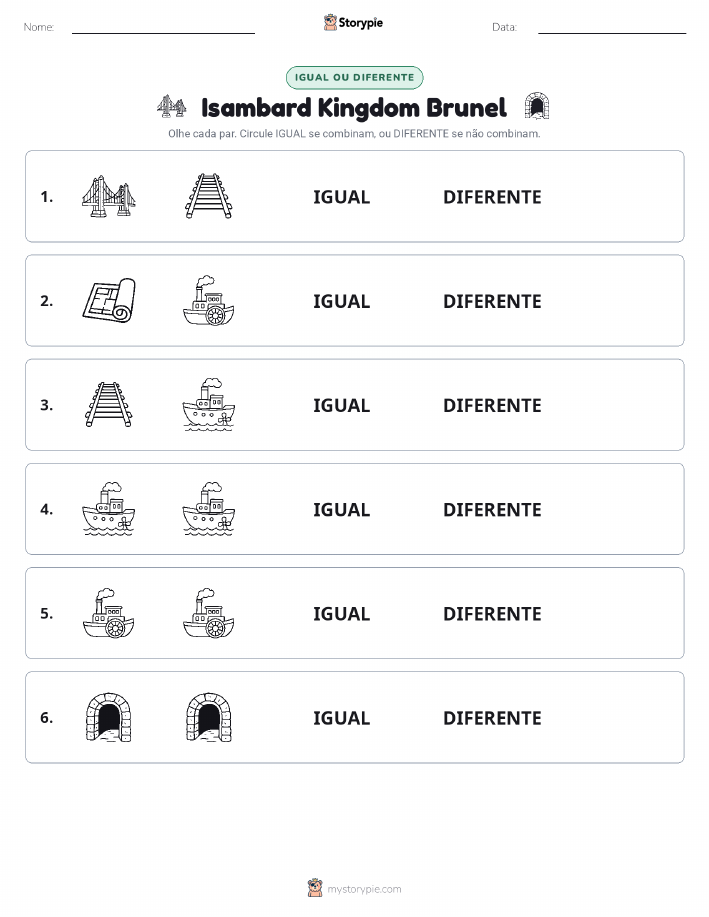This screenshot has height=917, width=709.
Task: Select DIFERENTE for row 2
Action: click(x=492, y=301)
